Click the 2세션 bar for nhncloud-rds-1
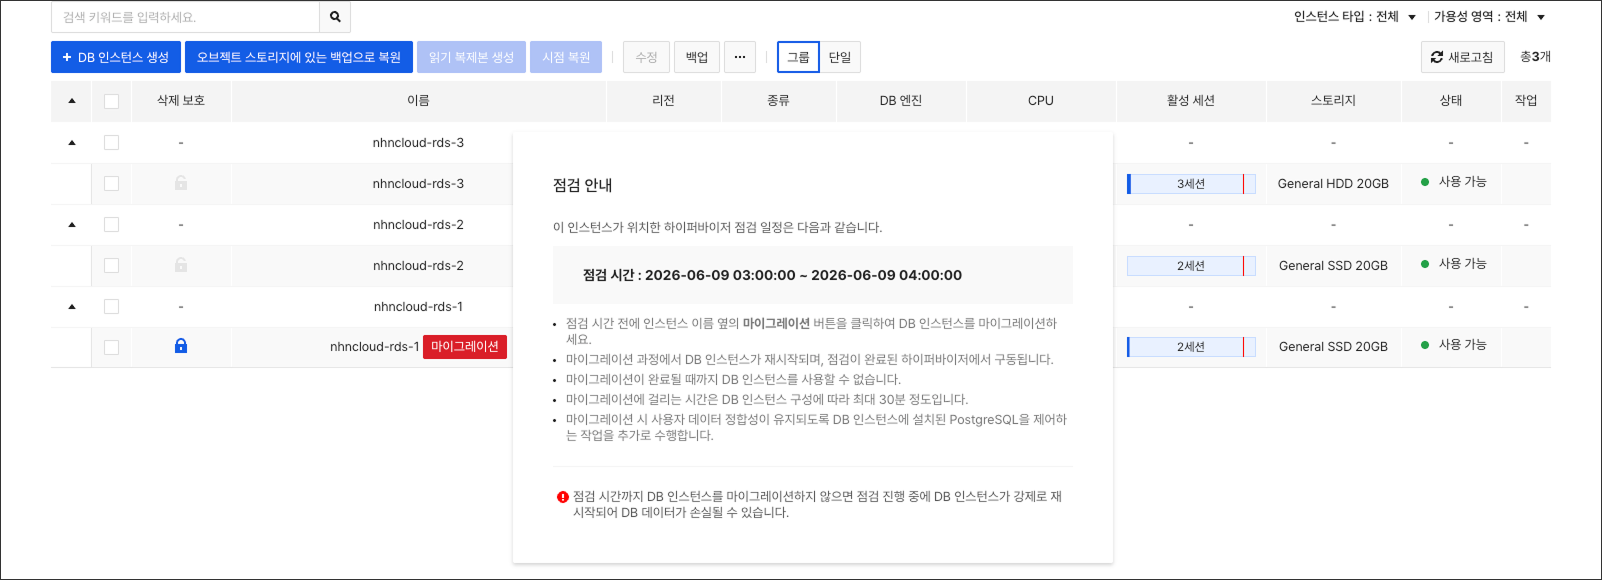1602x580 pixels. click(1191, 347)
